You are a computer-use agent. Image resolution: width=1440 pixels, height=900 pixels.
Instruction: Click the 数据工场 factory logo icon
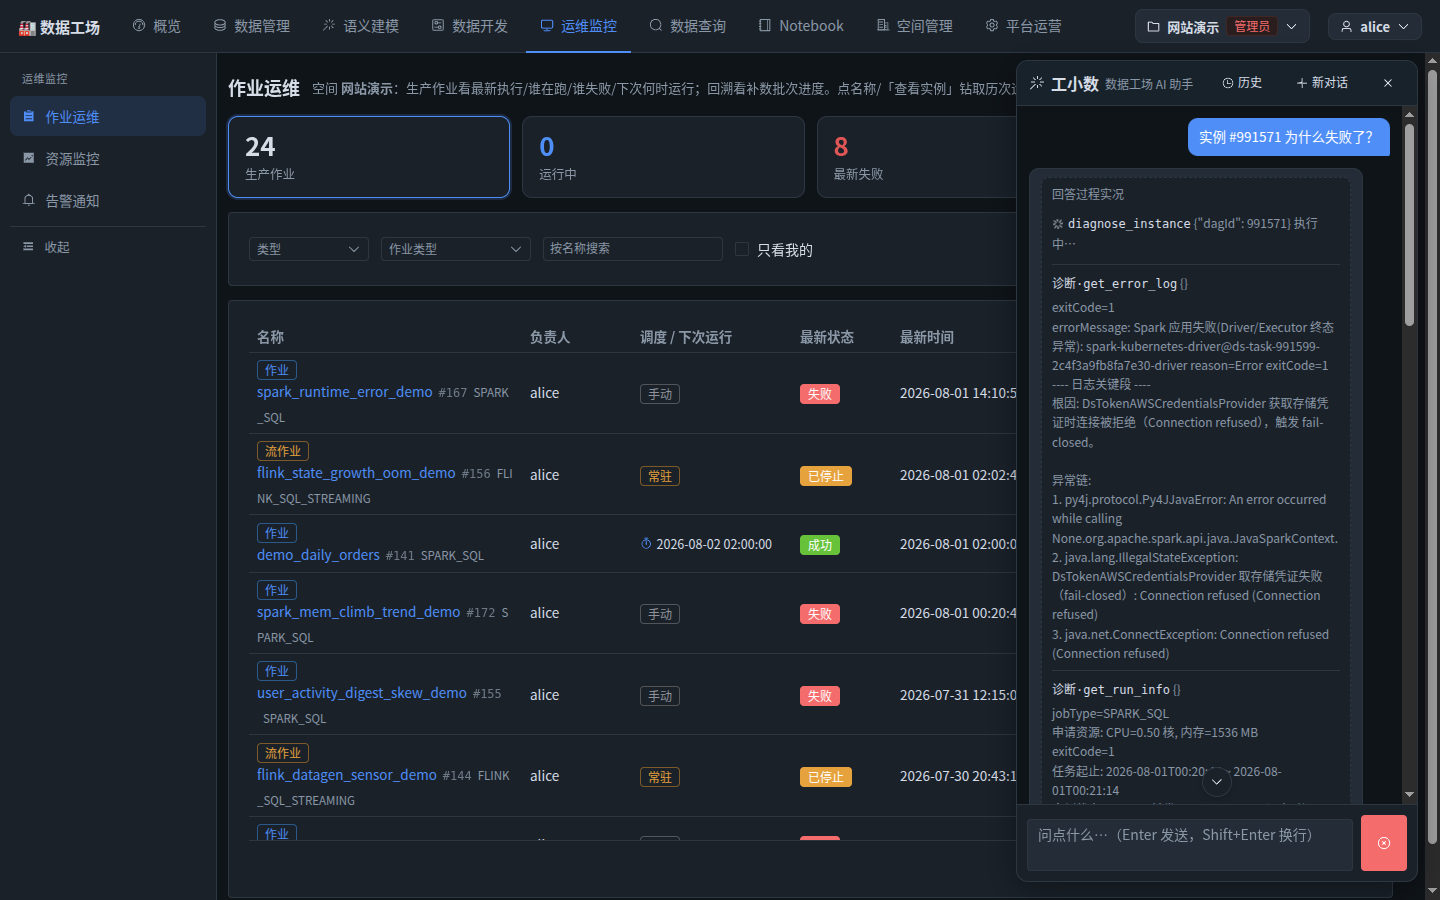[27, 28]
